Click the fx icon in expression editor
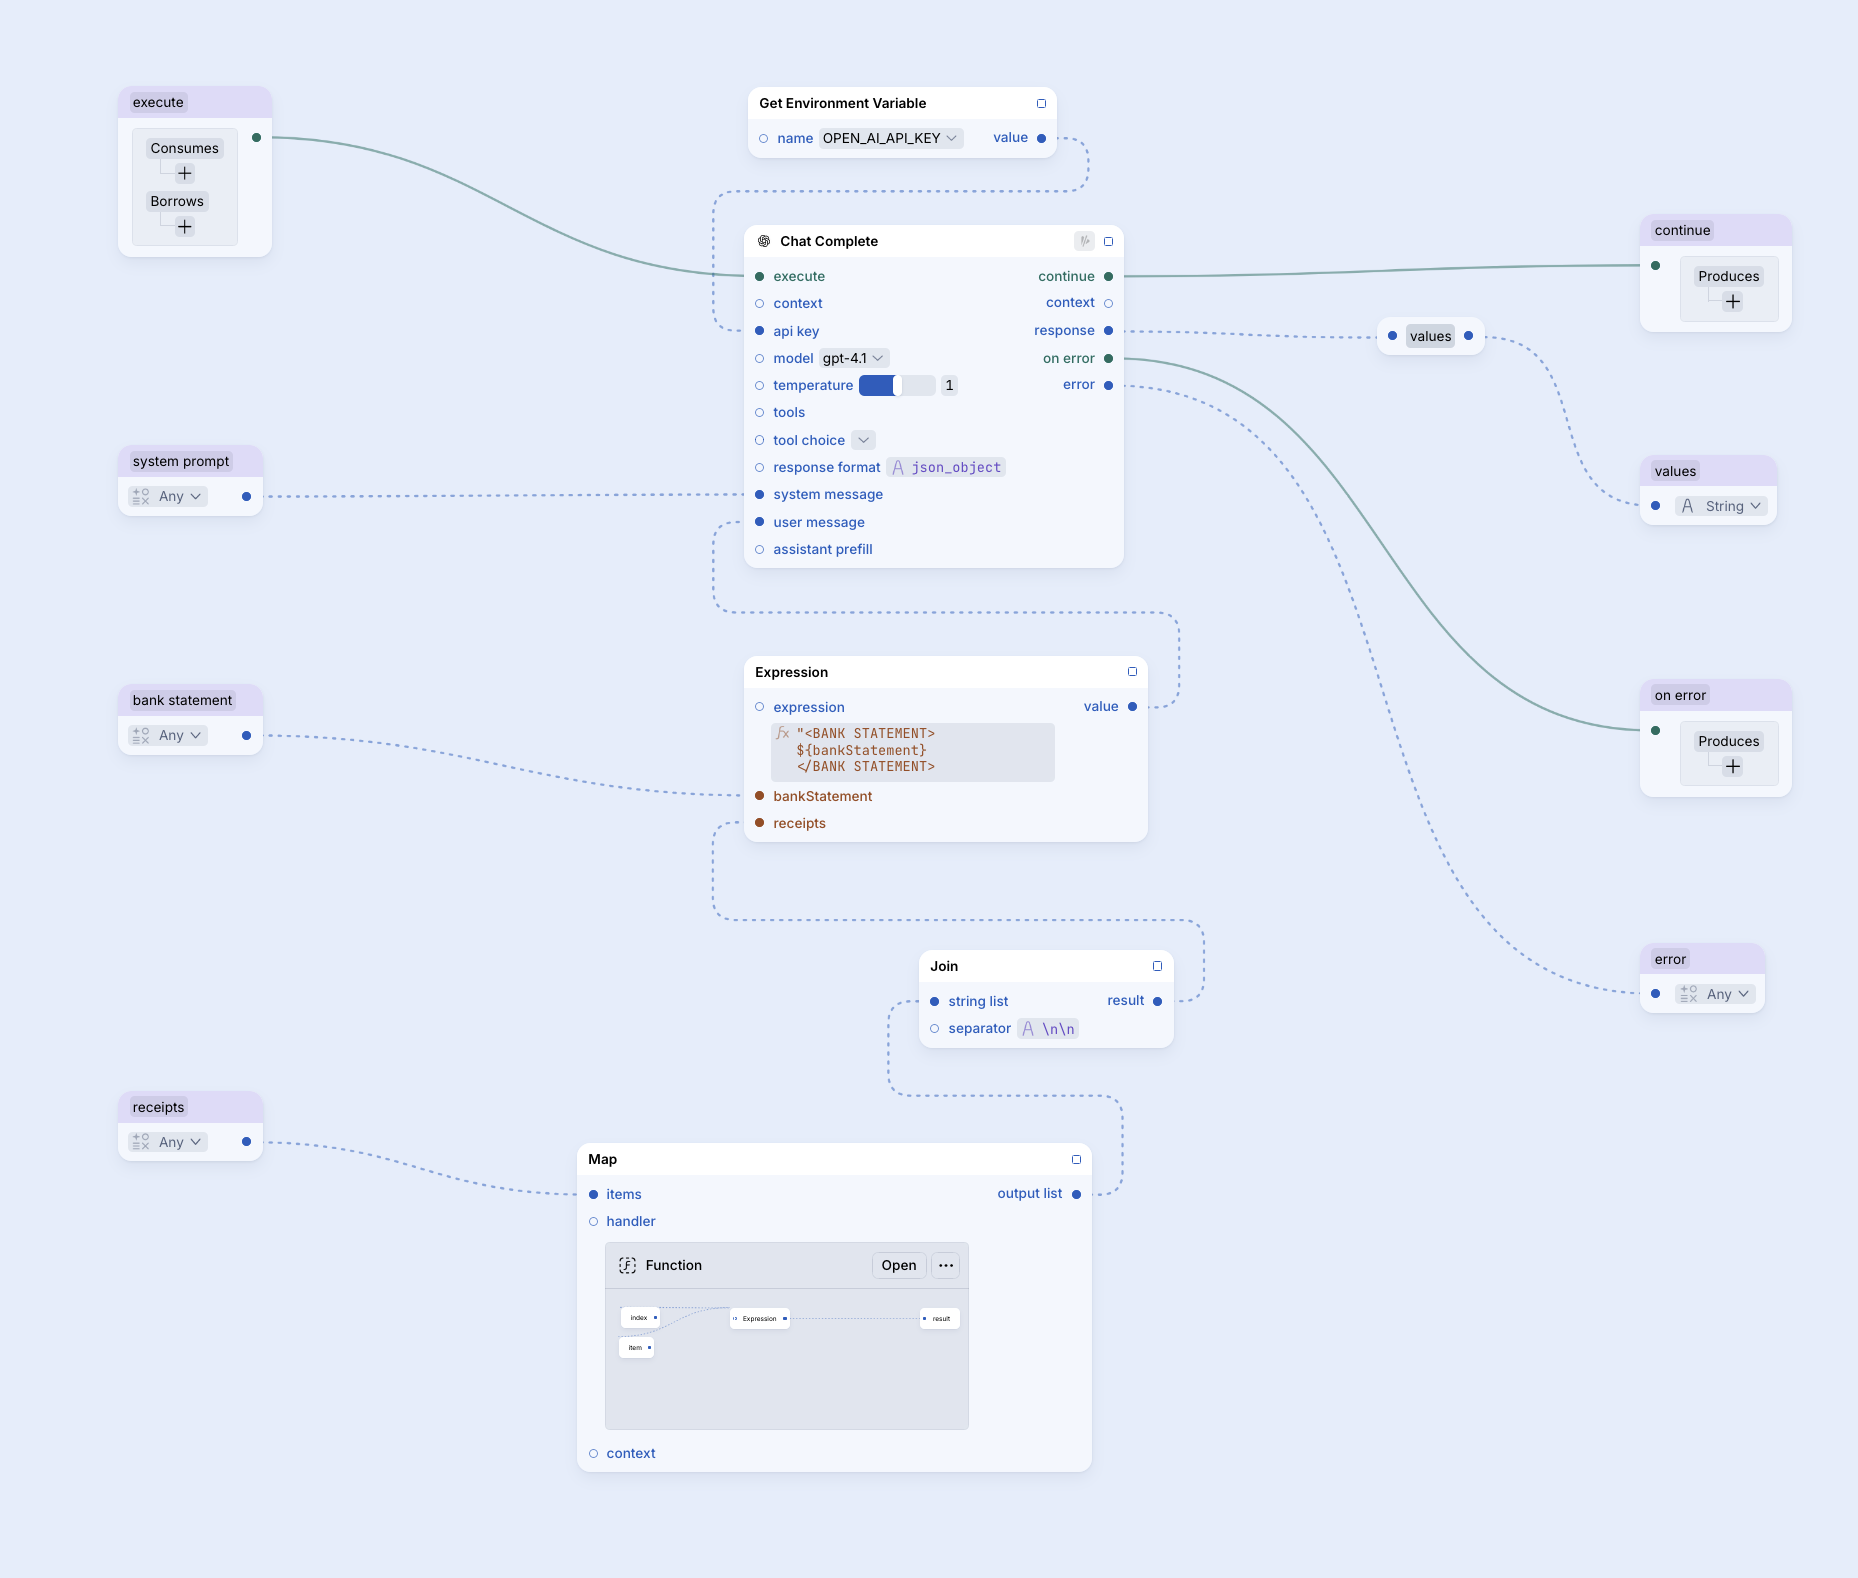Viewport: 1858px width, 1578px height. (x=783, y=733)
